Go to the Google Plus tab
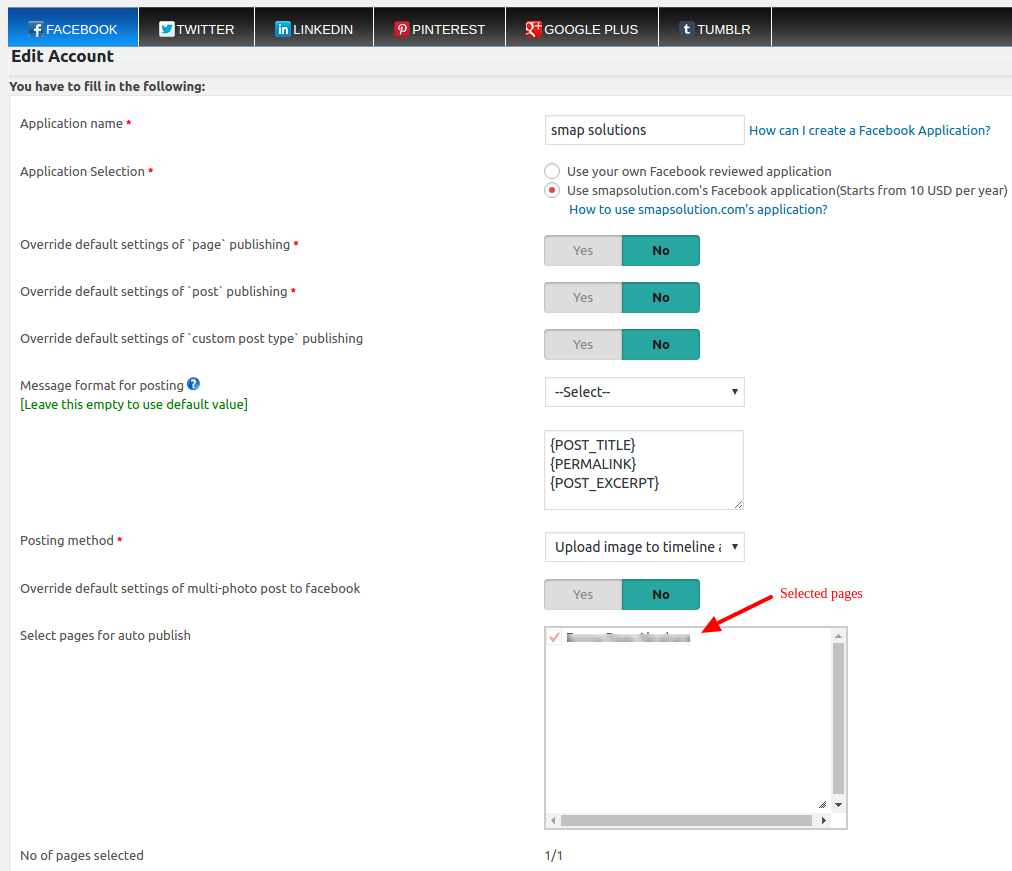The image size is (1012, 871). pos(582,27)
